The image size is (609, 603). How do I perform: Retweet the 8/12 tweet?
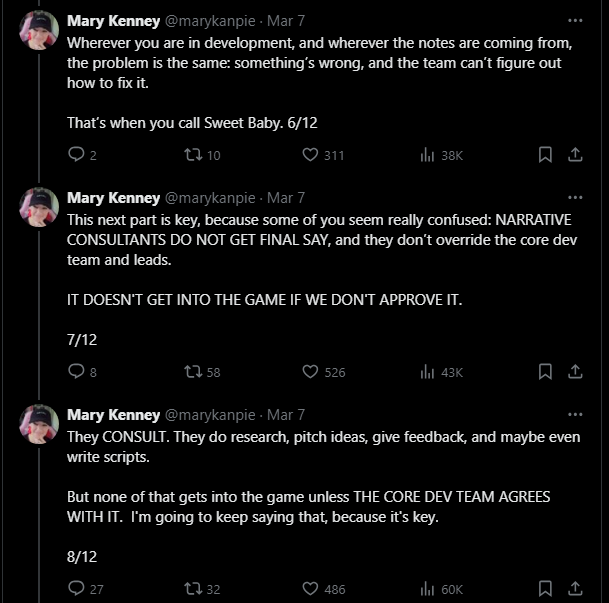(194, 589)
